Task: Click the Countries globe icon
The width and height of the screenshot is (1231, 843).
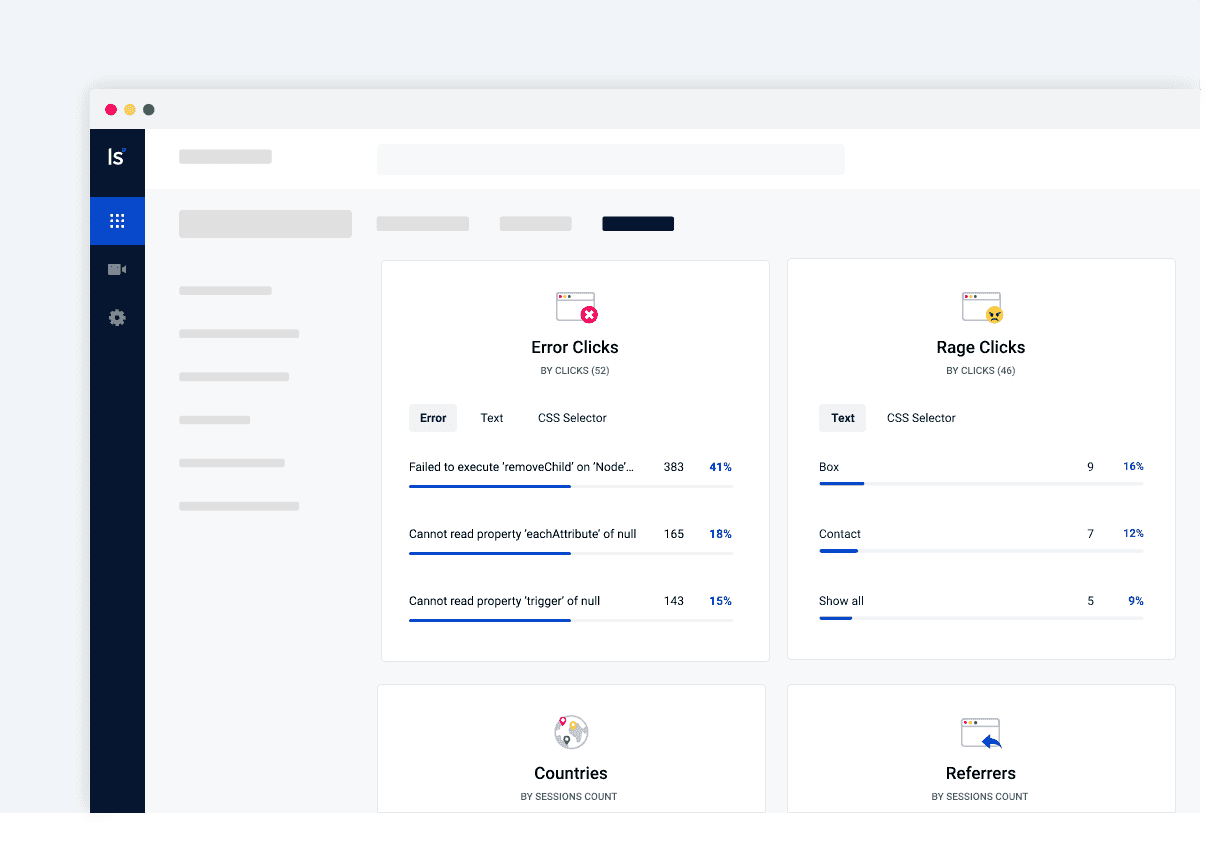Action: tap(571, 732)
